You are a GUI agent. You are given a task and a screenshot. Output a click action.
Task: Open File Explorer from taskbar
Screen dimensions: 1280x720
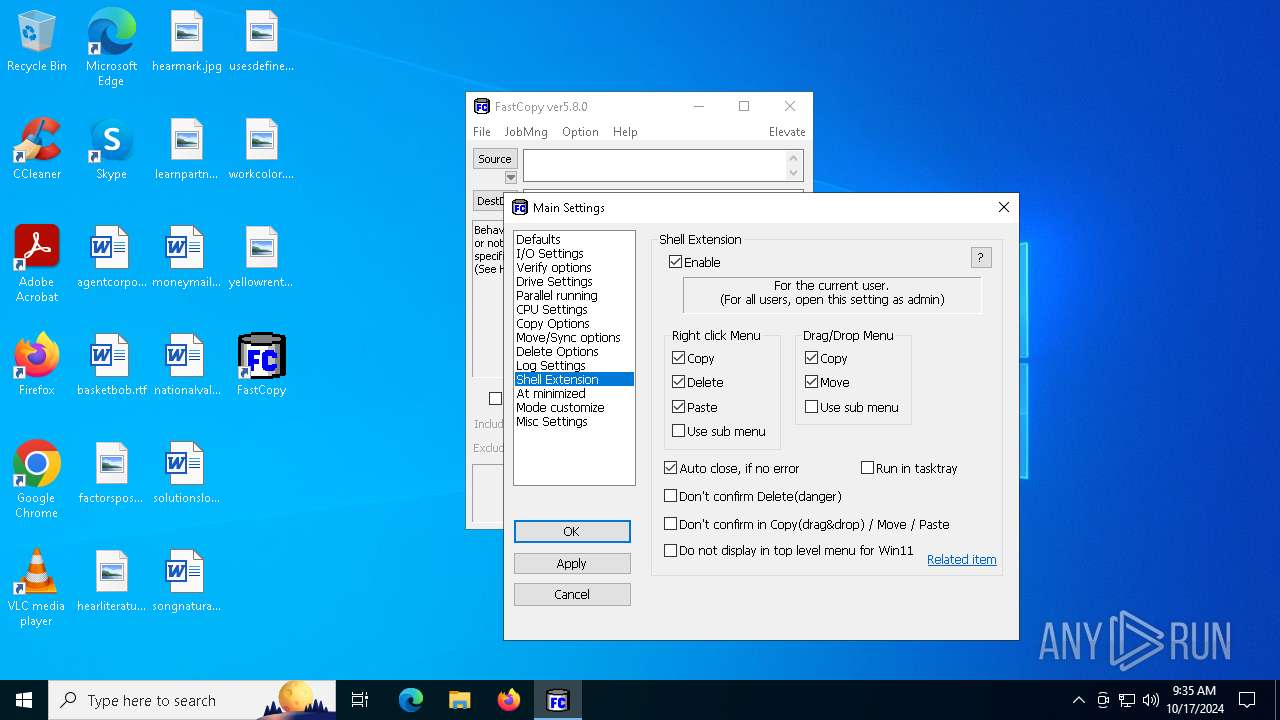(459, 700)
